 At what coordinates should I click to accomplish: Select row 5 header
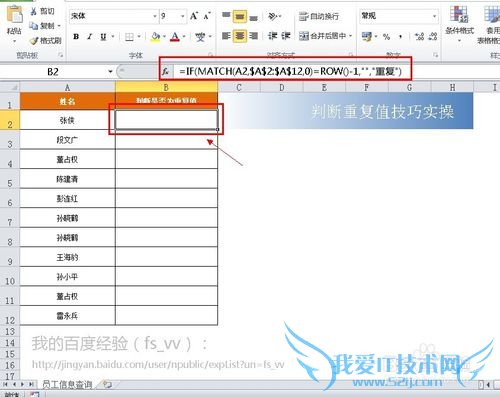coord(10,179)
